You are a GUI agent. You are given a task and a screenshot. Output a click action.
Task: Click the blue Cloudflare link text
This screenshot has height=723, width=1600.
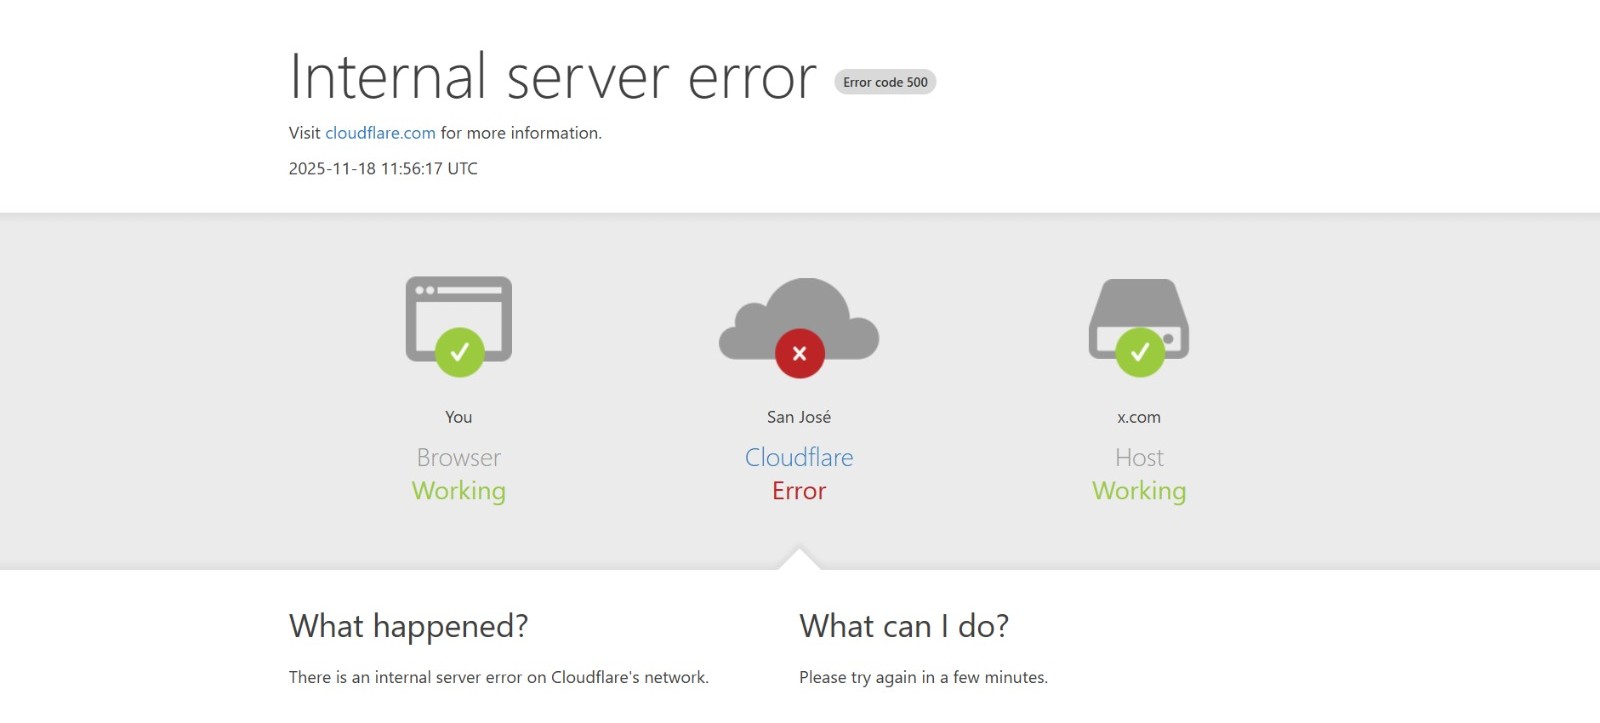799,457
